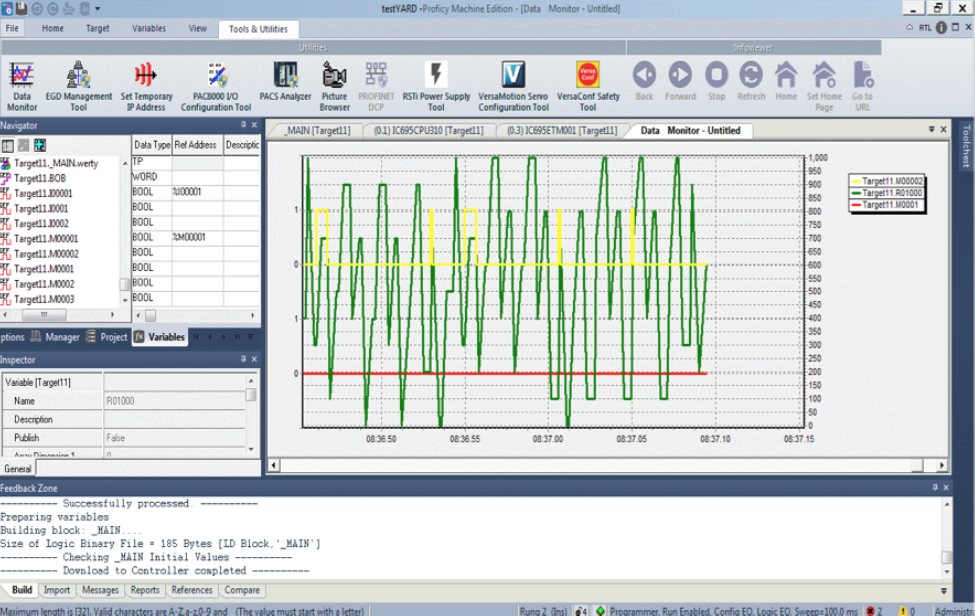Viewport: 975px width, 616px height.
Task: Select Target11._MAIN.werty in the variable list
Action: (56, 163)
